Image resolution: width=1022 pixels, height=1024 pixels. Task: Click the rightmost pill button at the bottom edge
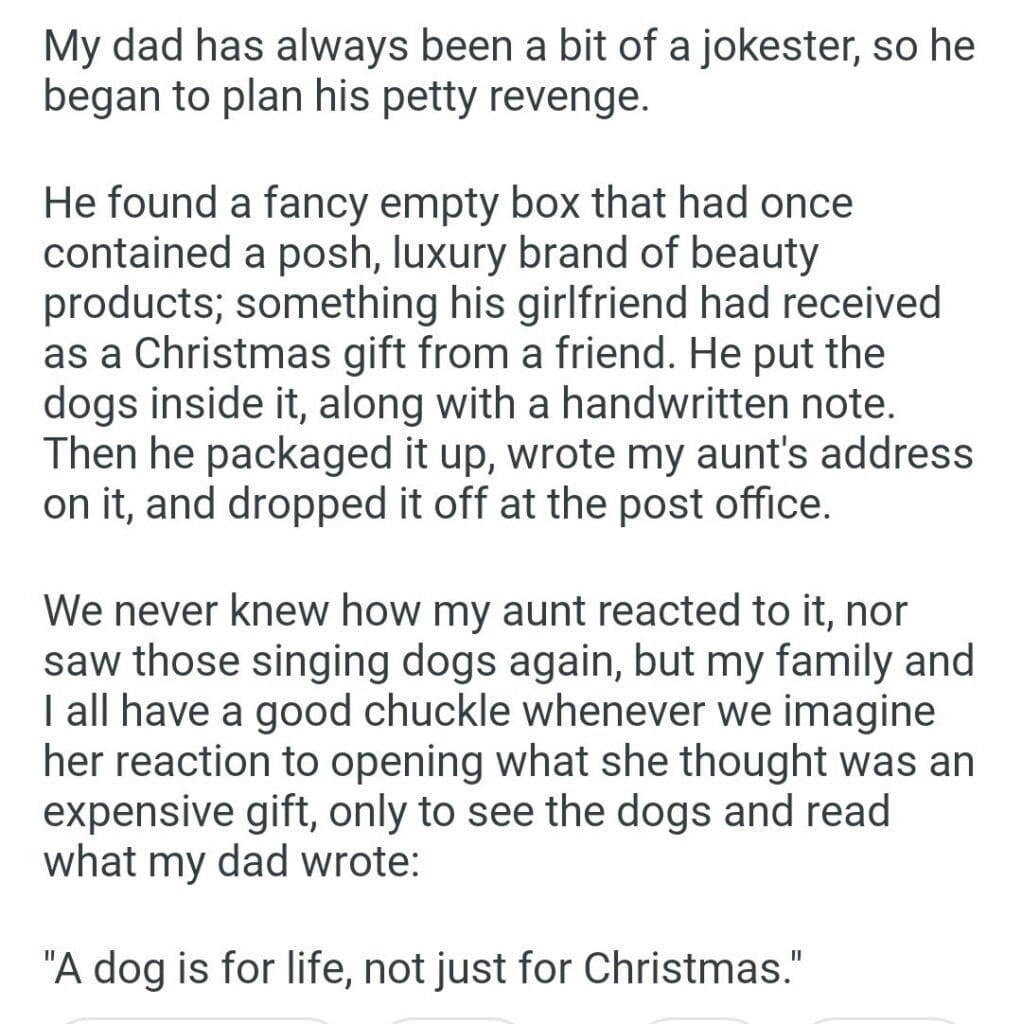coord(883,1018)
